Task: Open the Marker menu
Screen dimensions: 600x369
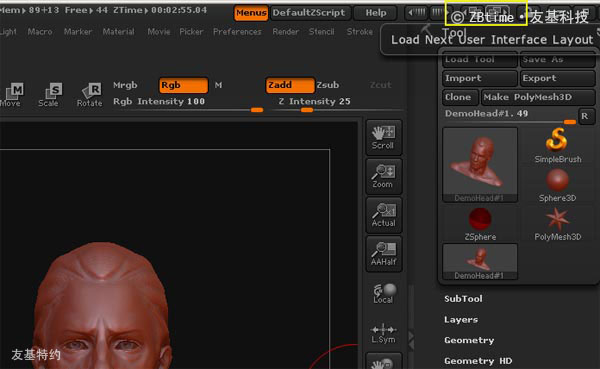Action: pos(78,32)
